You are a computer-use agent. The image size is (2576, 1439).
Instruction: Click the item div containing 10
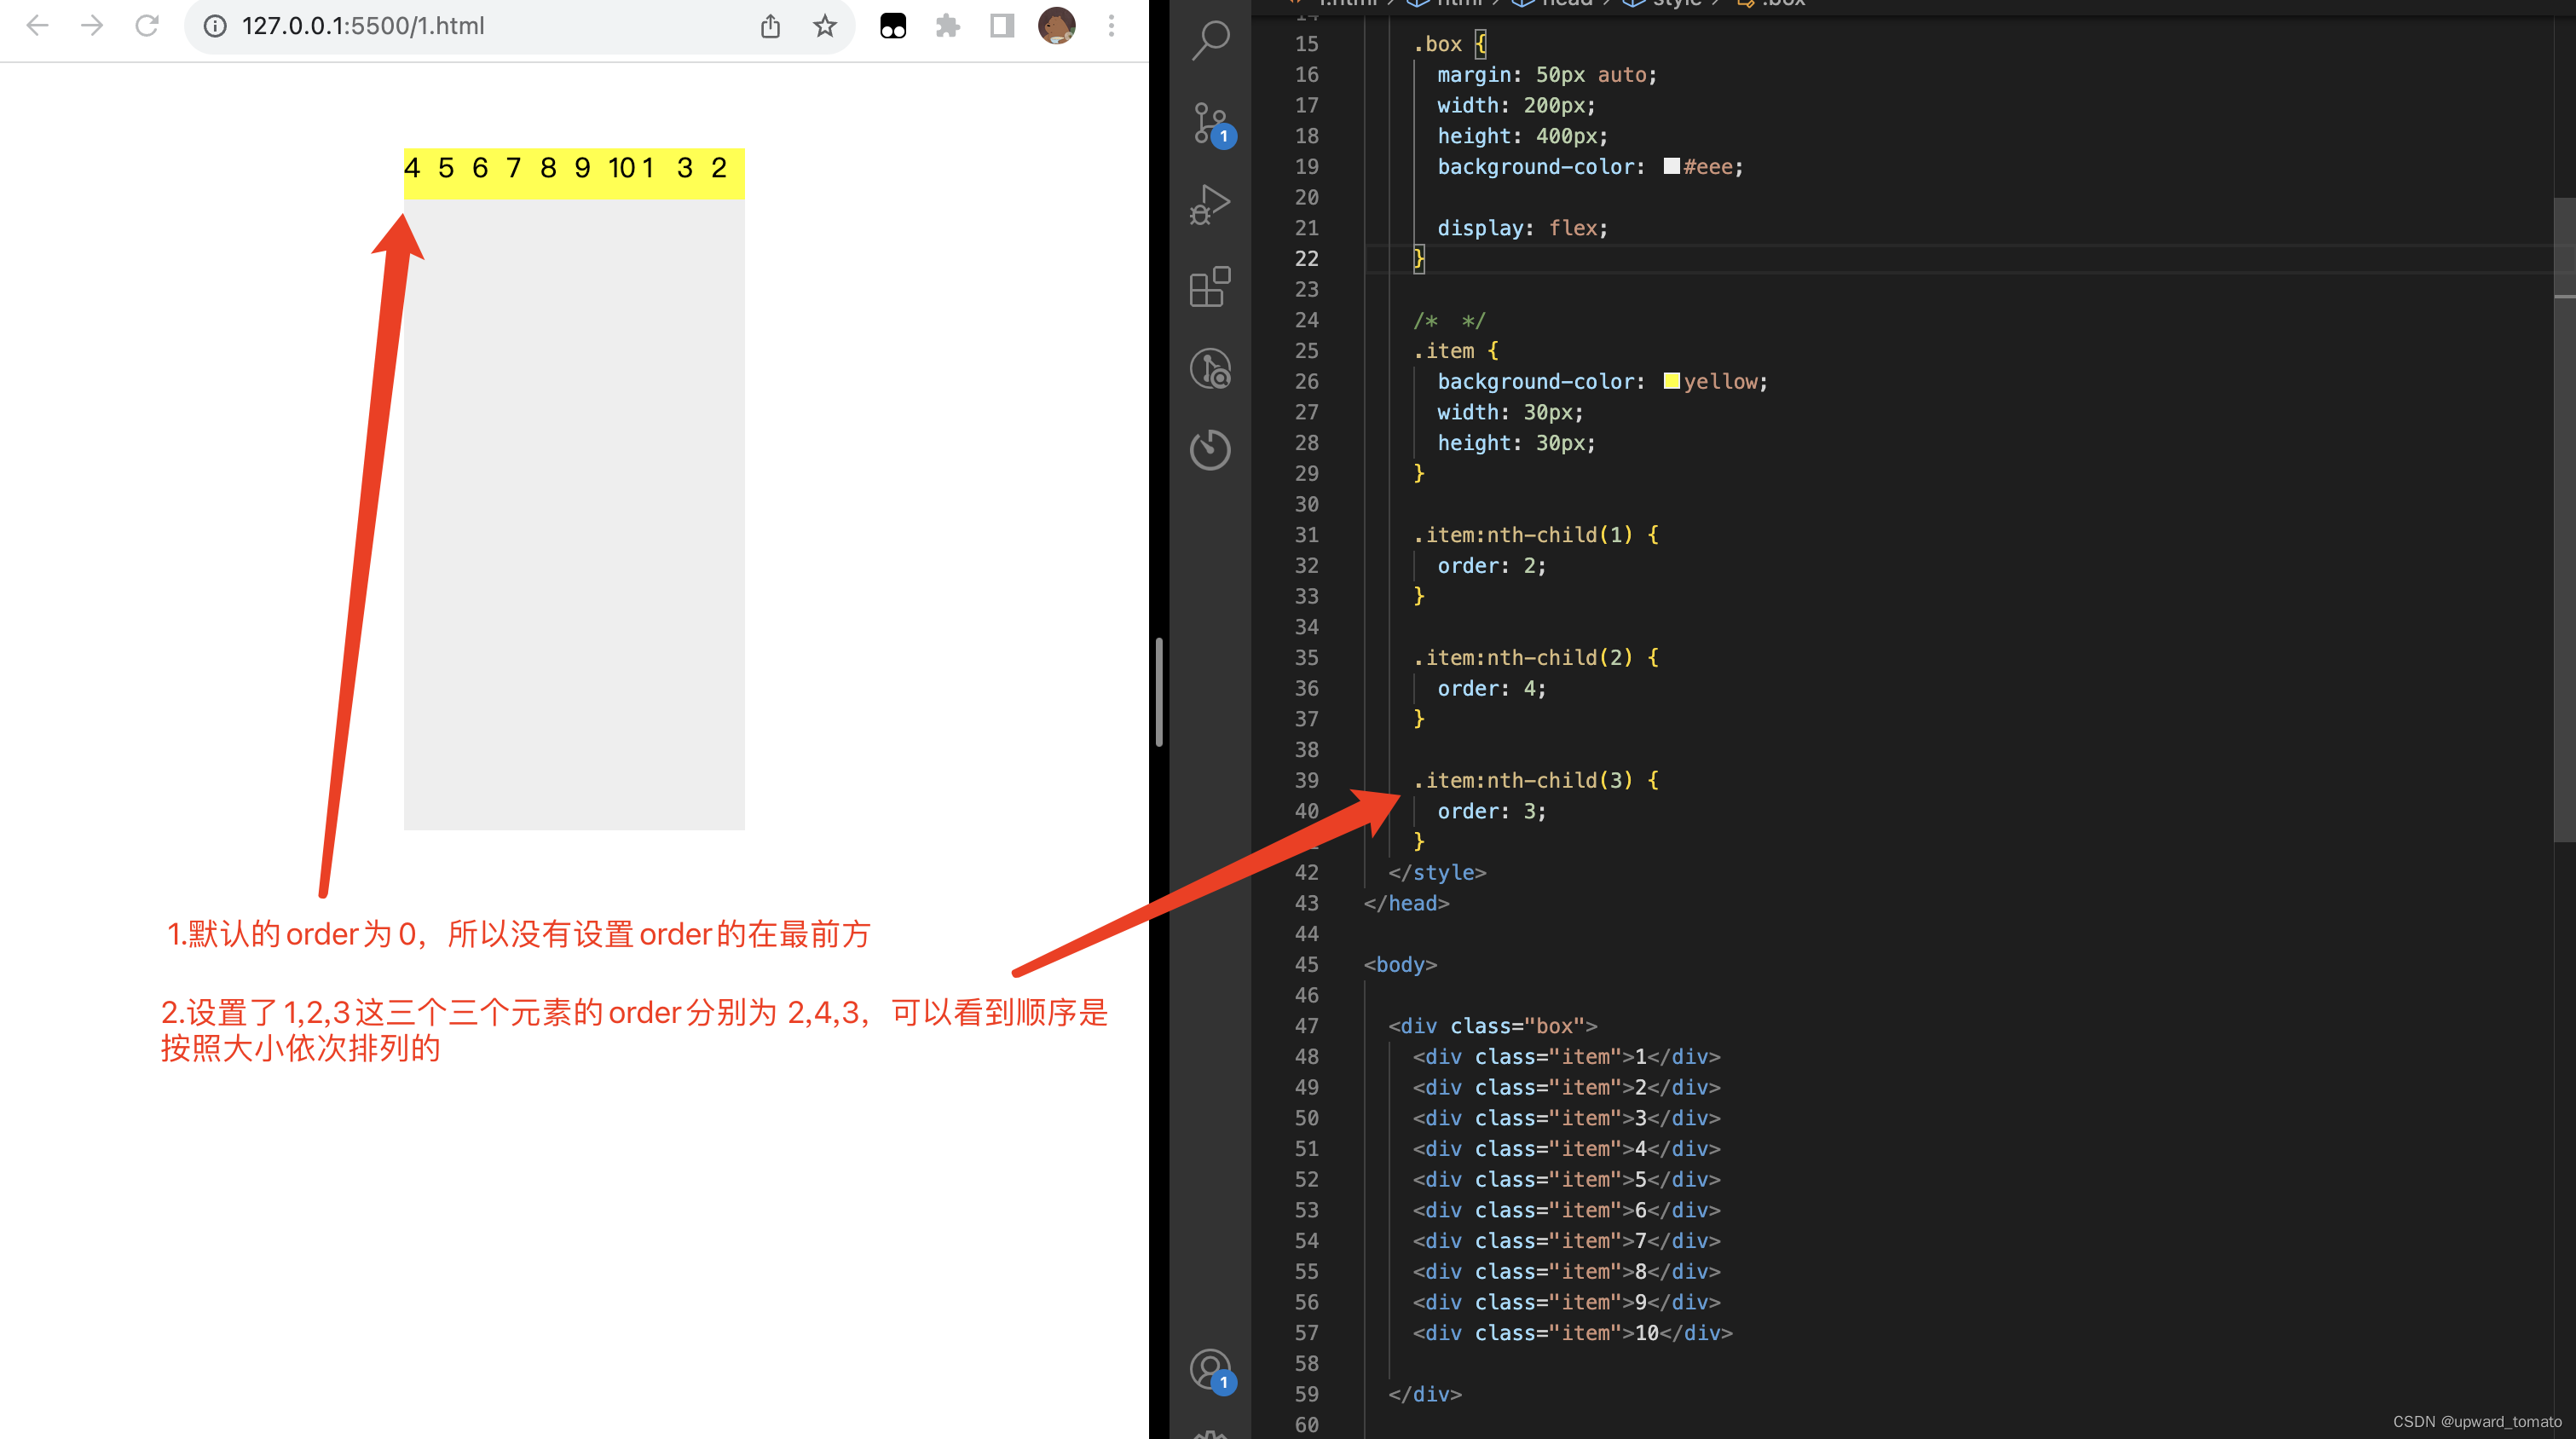point(1572,1333)
